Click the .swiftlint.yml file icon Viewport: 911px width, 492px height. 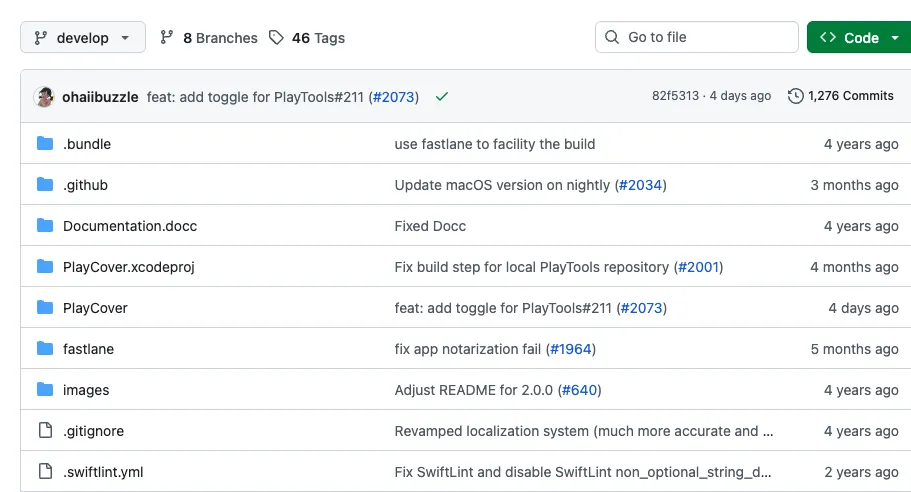click(x=45, y=472)
